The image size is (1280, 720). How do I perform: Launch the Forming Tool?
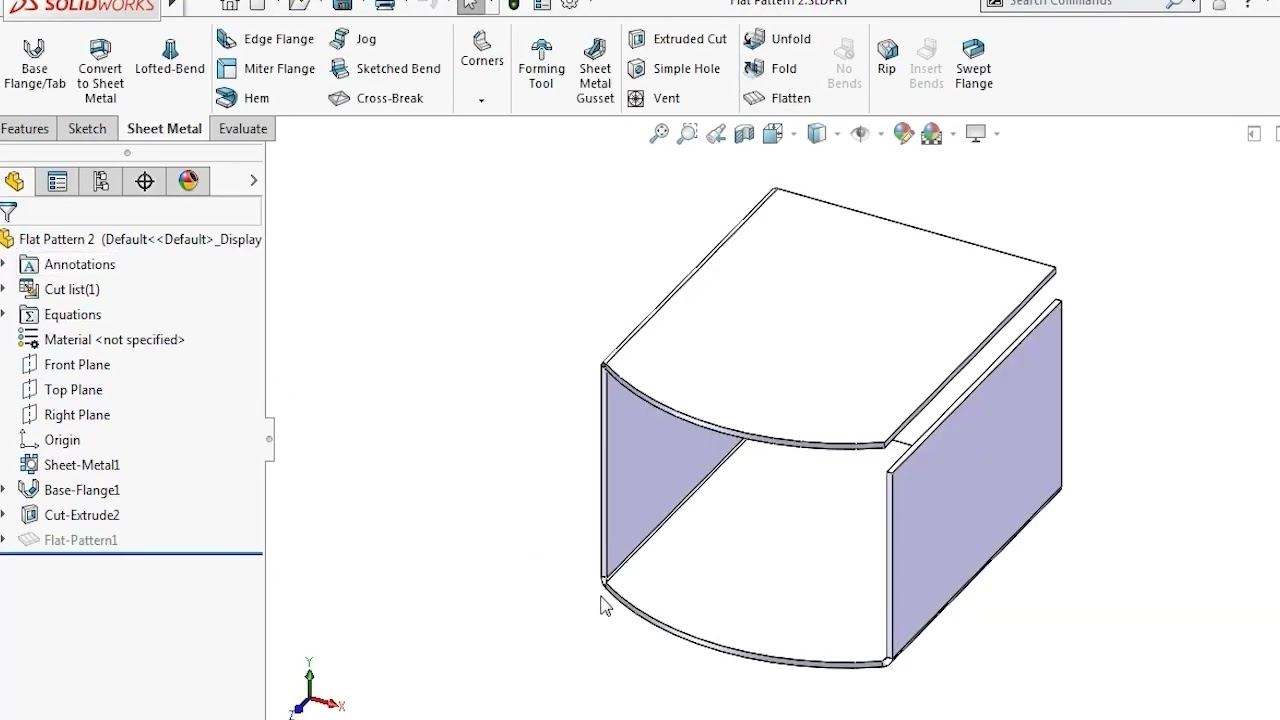click(x=541, y=64)
